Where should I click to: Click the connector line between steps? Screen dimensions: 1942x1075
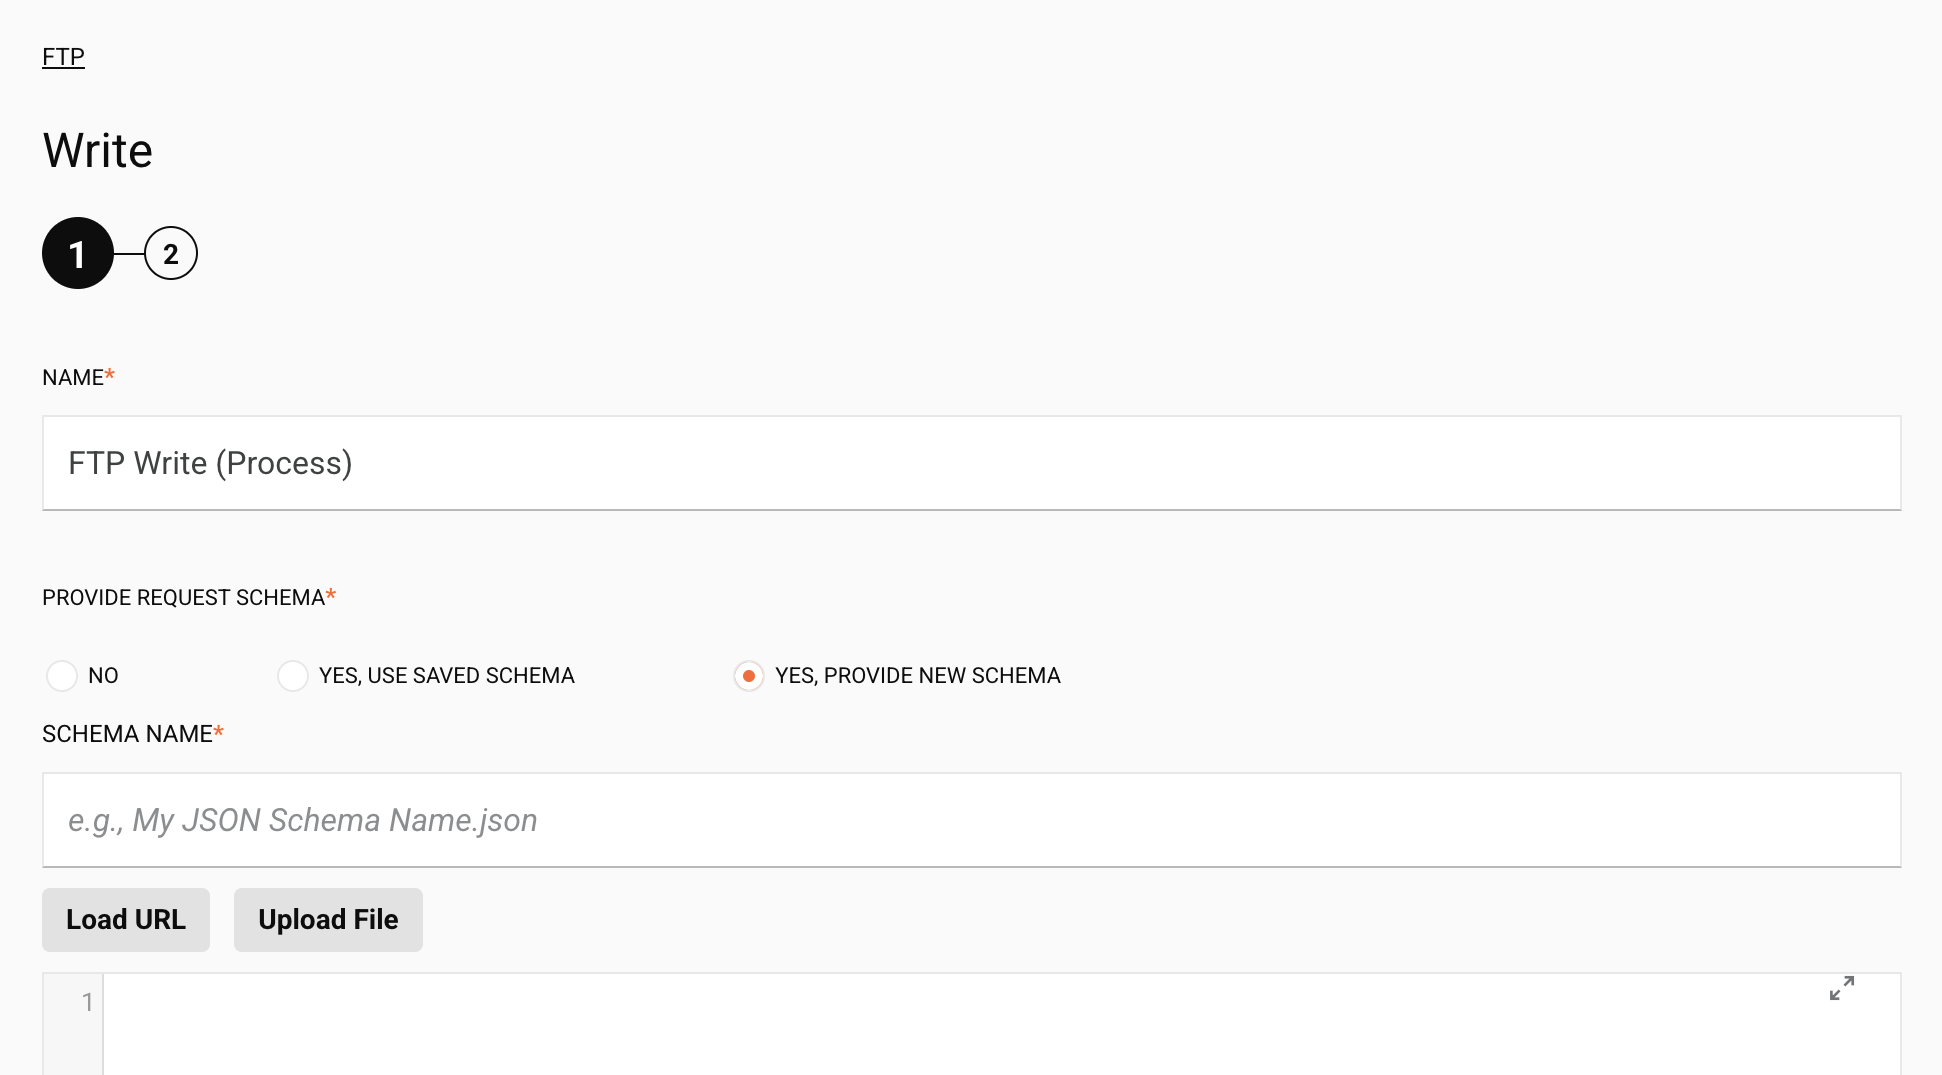point(129,254)
